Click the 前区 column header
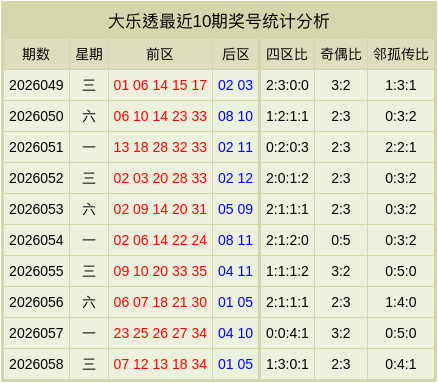The height and width of the screenshot is (383, 438). tap(160, 54)
